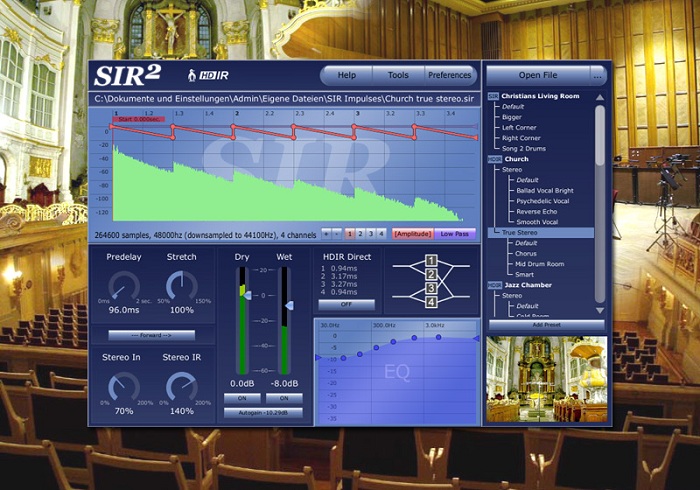Viewport: 700px width, 490px height.
Task: Toggle the Forward direction button
Action: [151, 335]
